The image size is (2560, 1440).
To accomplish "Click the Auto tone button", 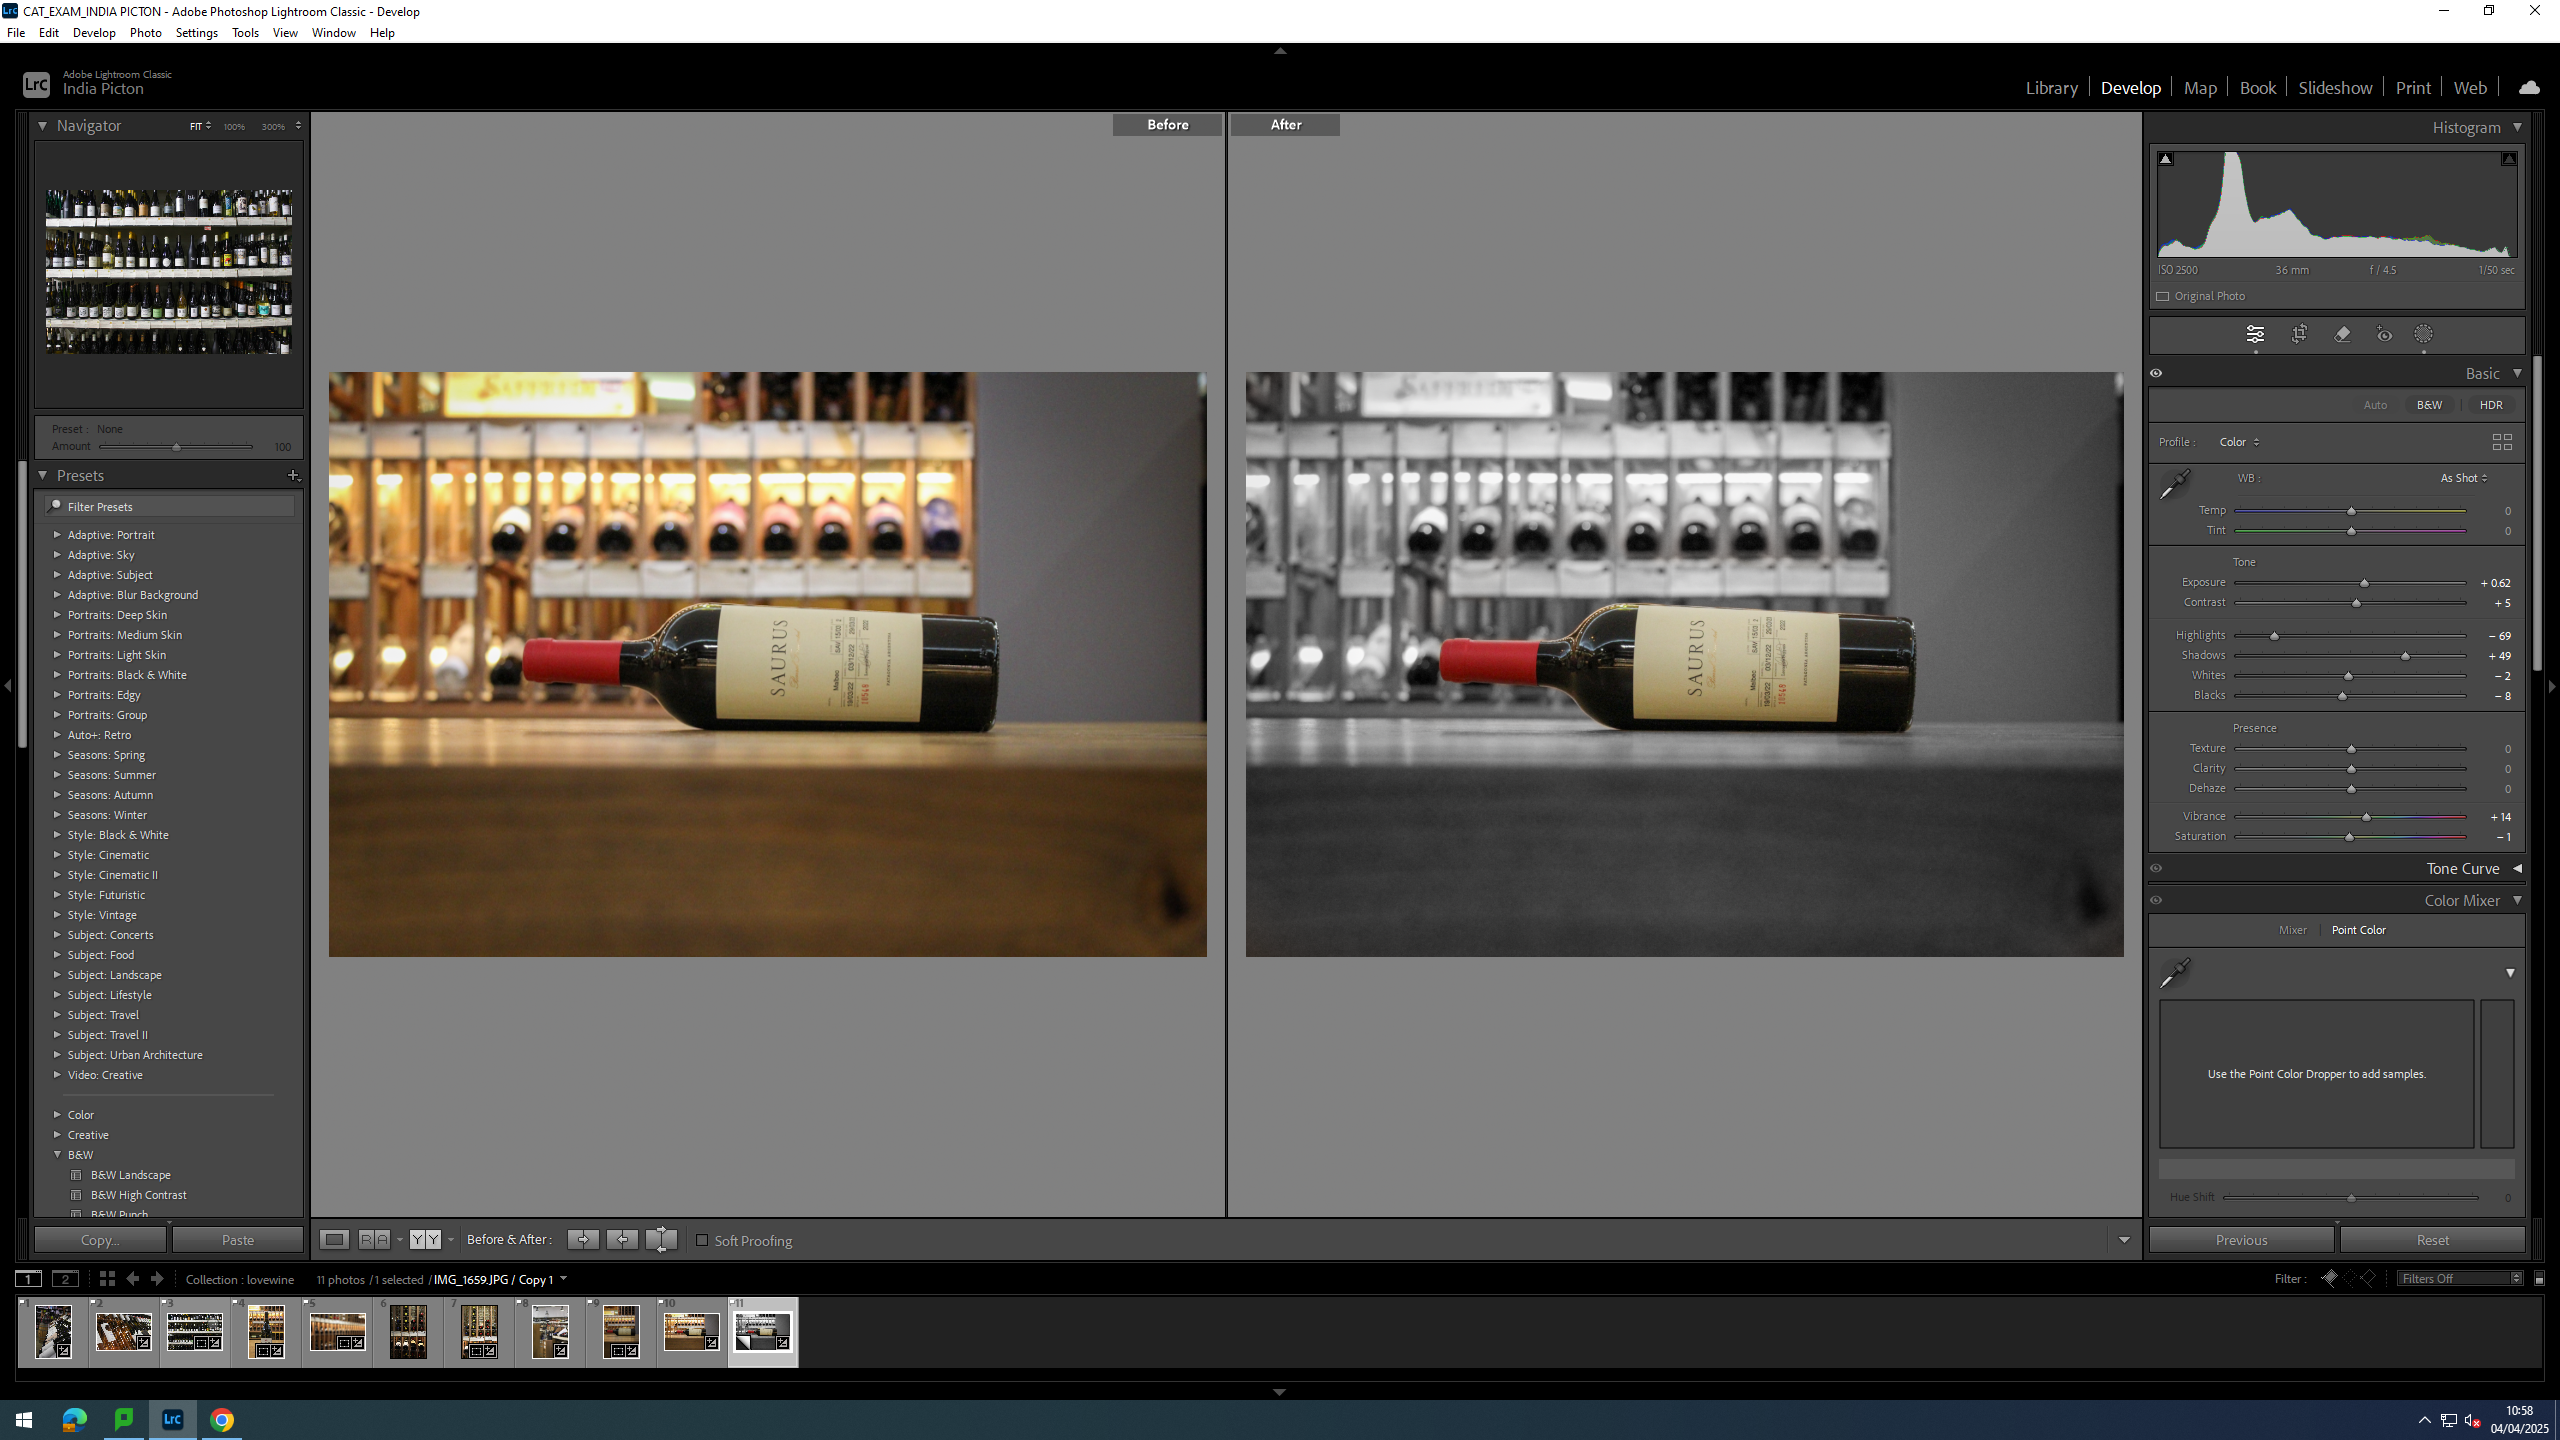I will [x=2375, y=405].
